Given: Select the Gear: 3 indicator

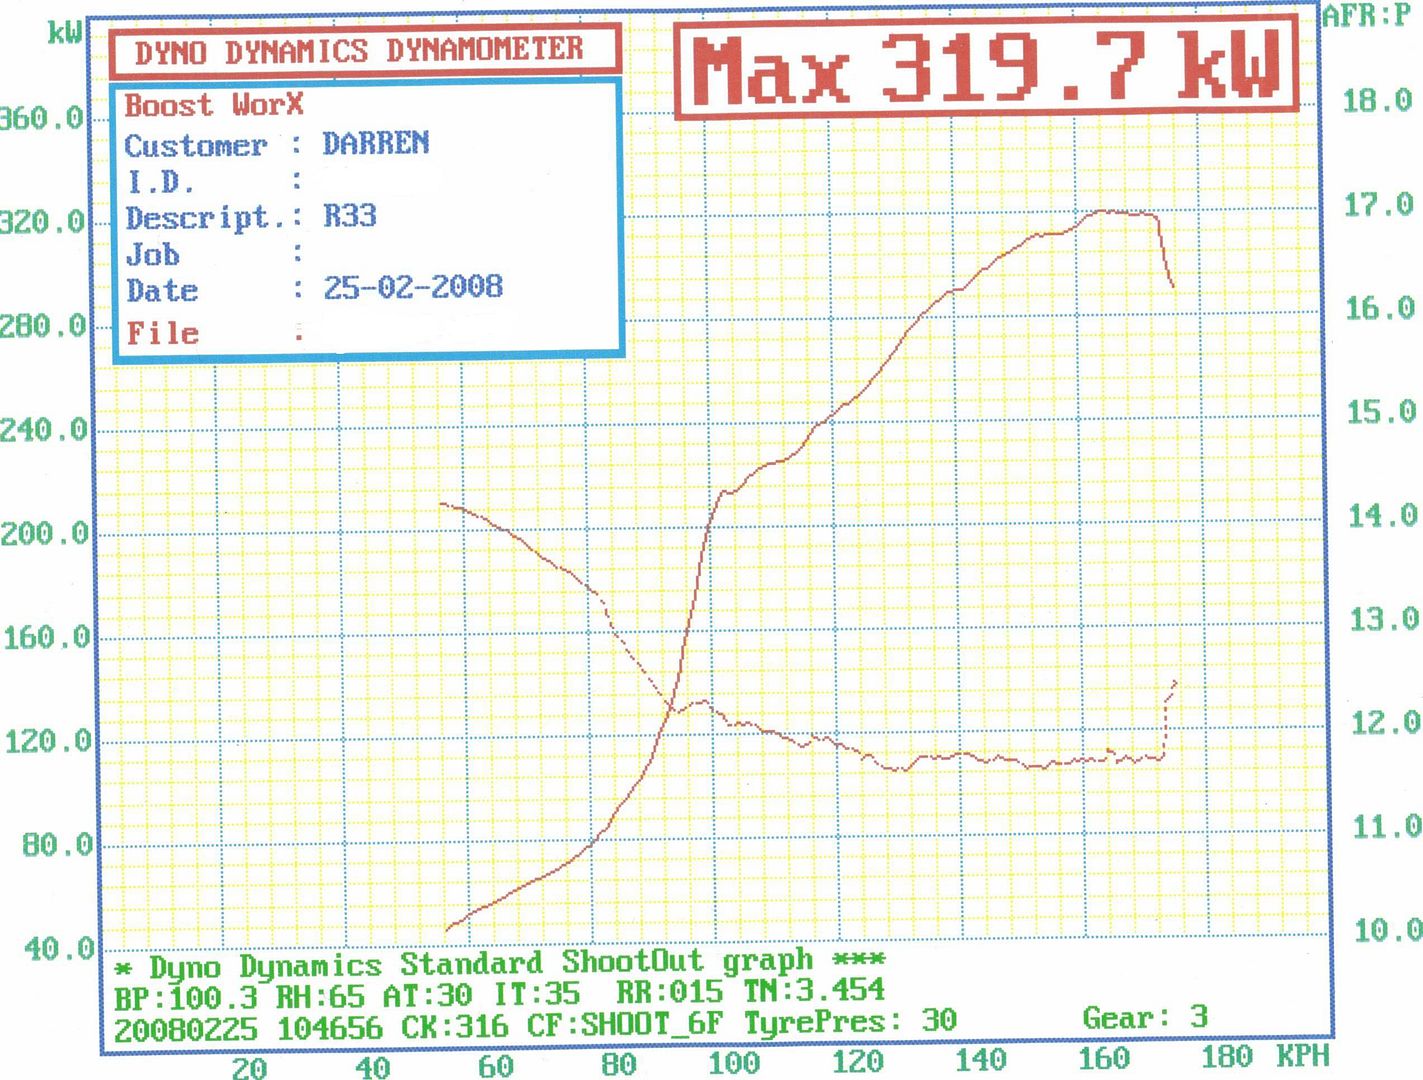Looking at the screenshot, I should 1145,1018.
